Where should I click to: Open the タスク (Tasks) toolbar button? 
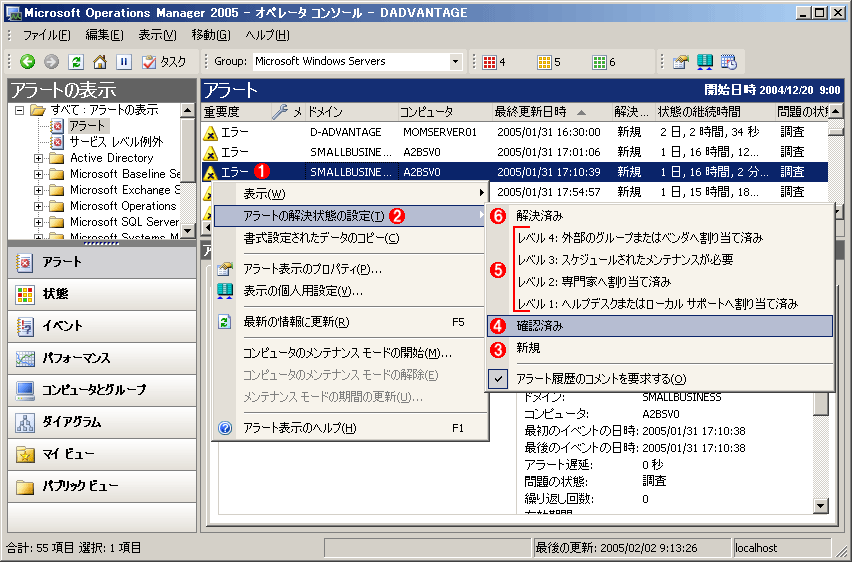164,61
